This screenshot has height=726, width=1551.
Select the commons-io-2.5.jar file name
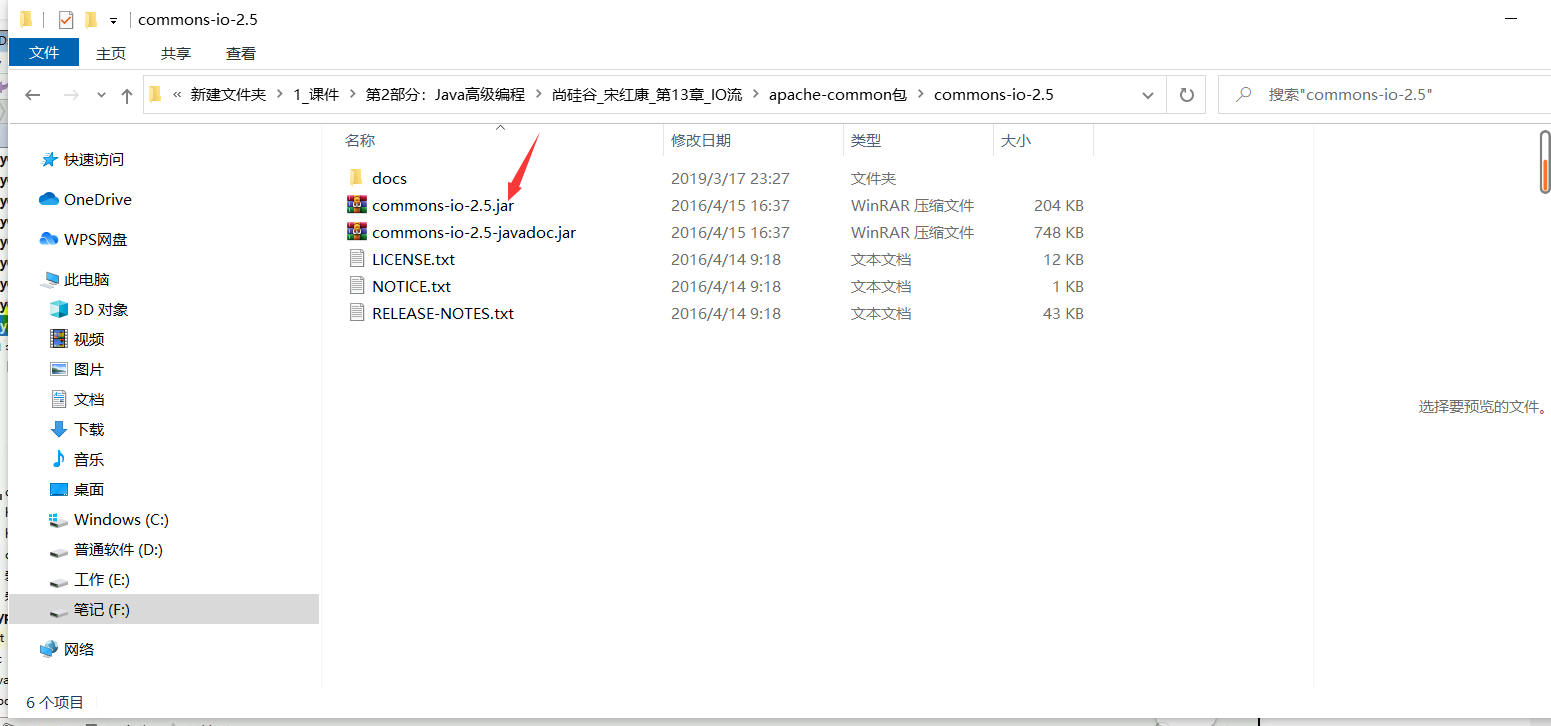pos(443,205)
